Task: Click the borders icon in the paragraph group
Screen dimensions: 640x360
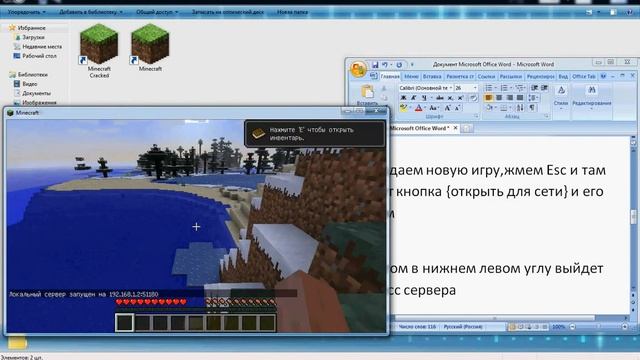Action: coord(504,108)
